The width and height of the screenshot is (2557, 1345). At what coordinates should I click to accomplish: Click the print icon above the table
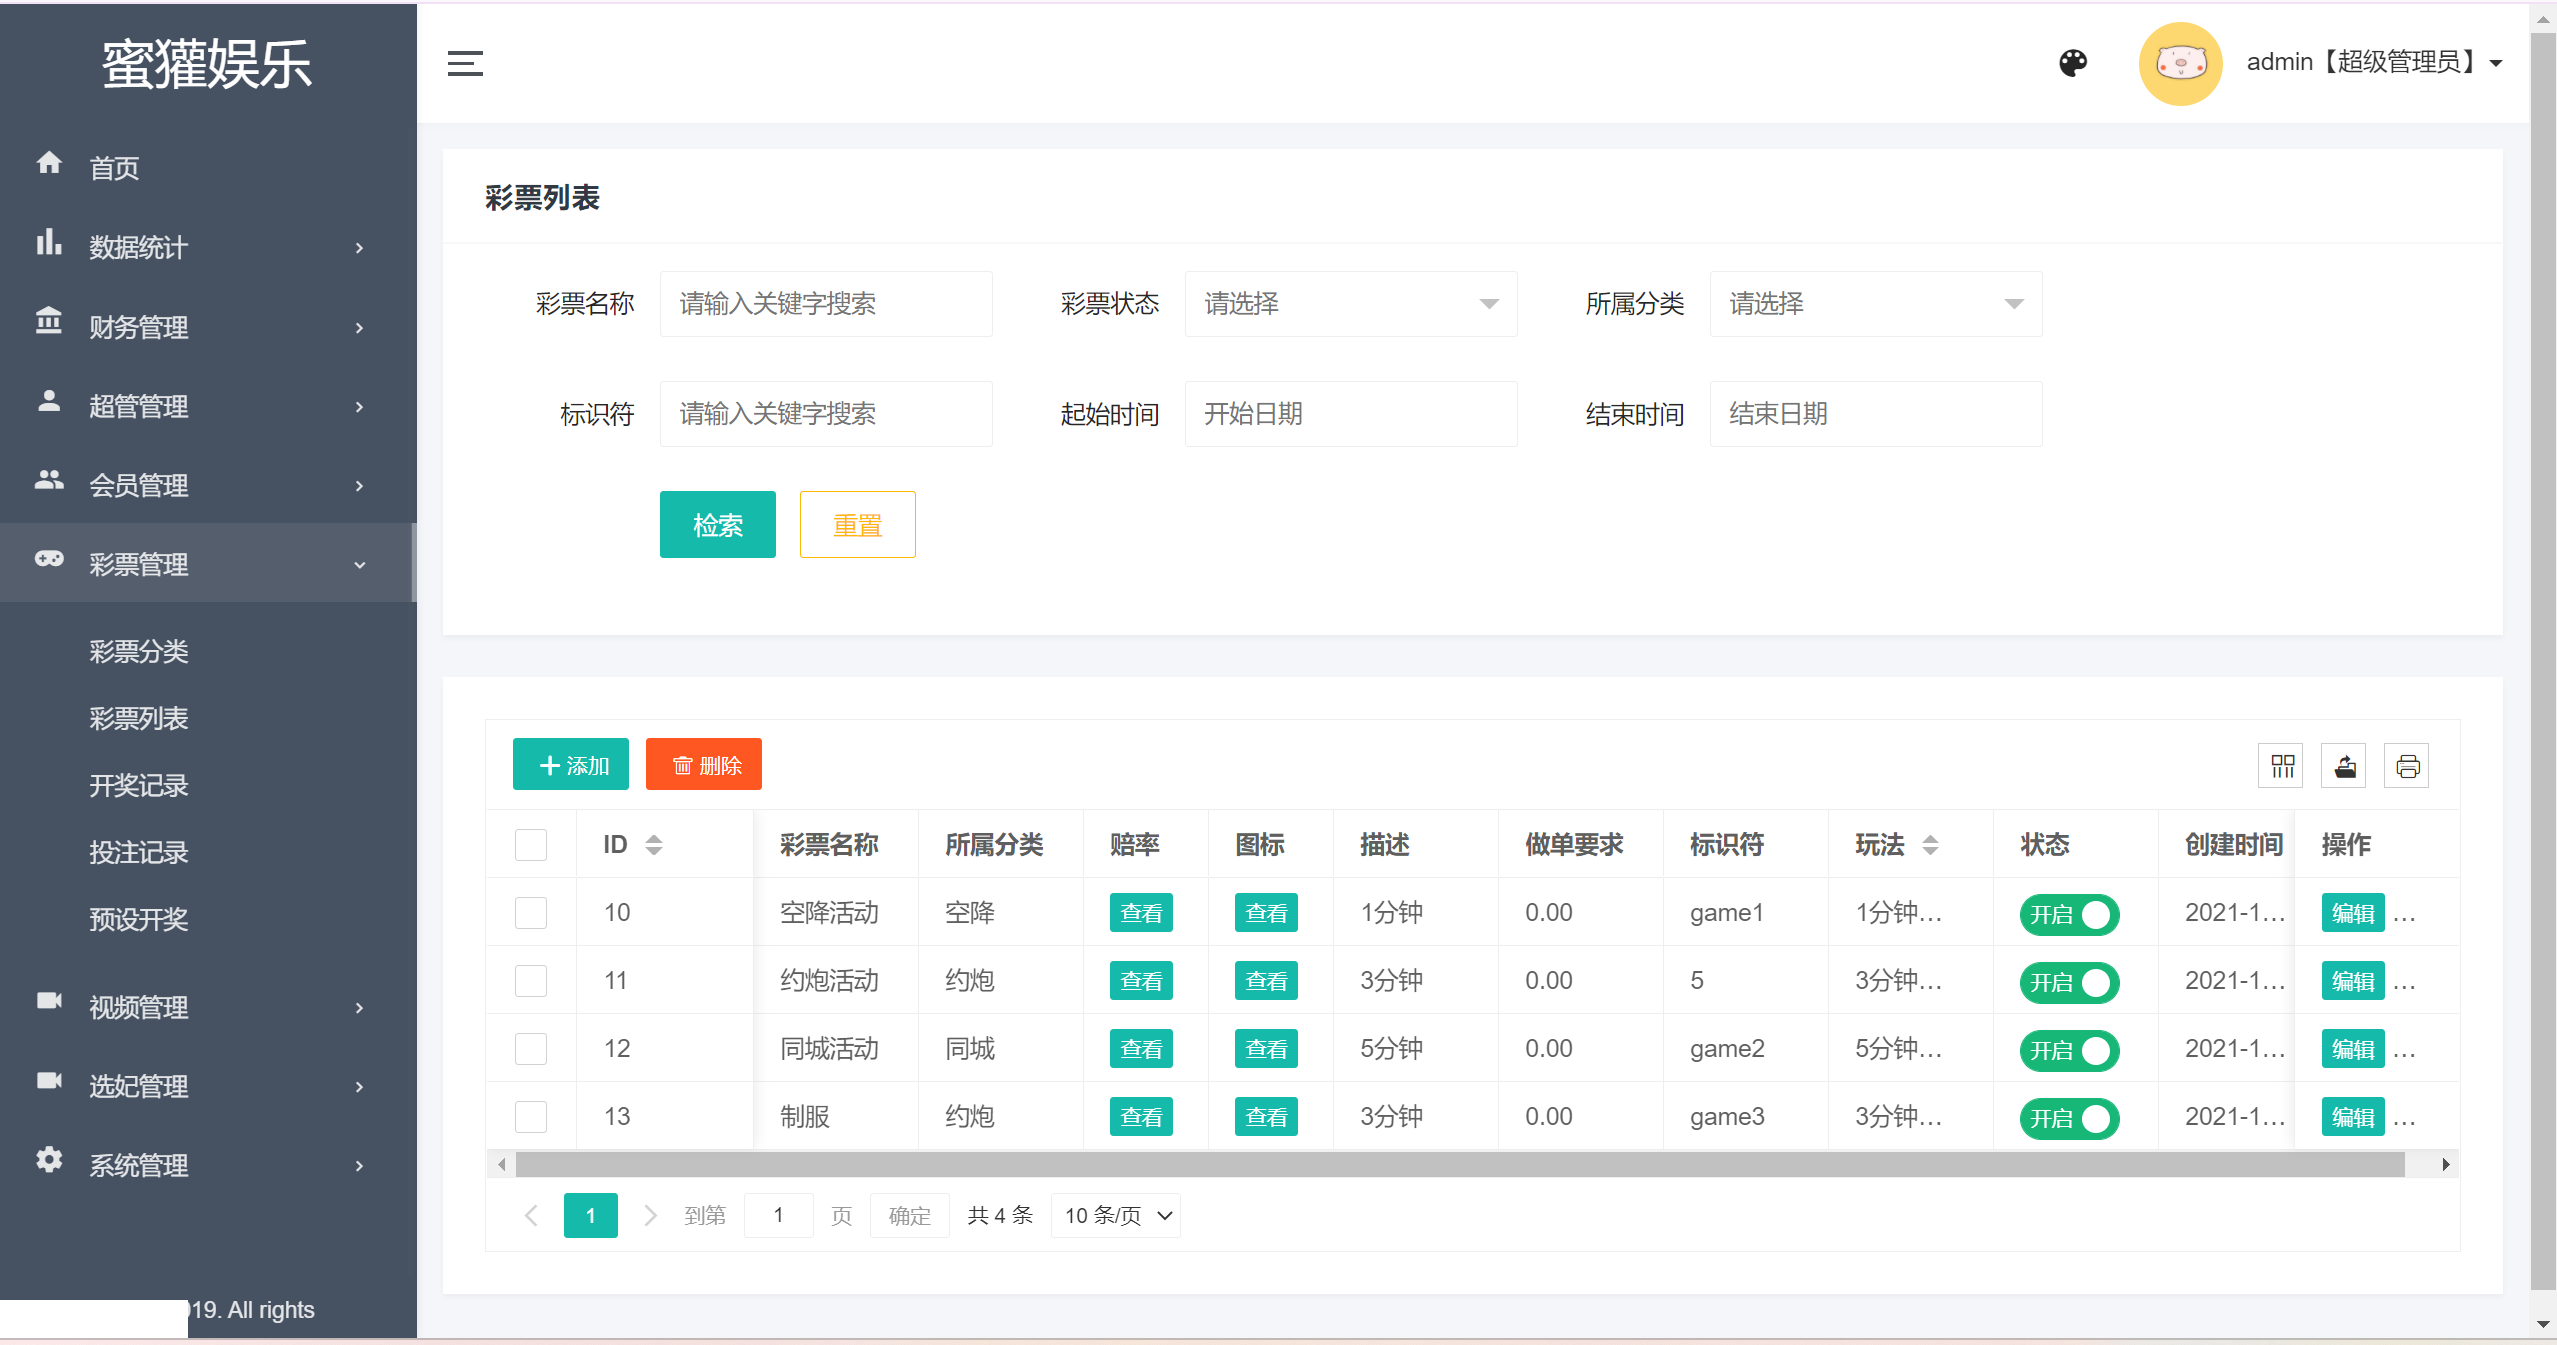pos(2407,765)
